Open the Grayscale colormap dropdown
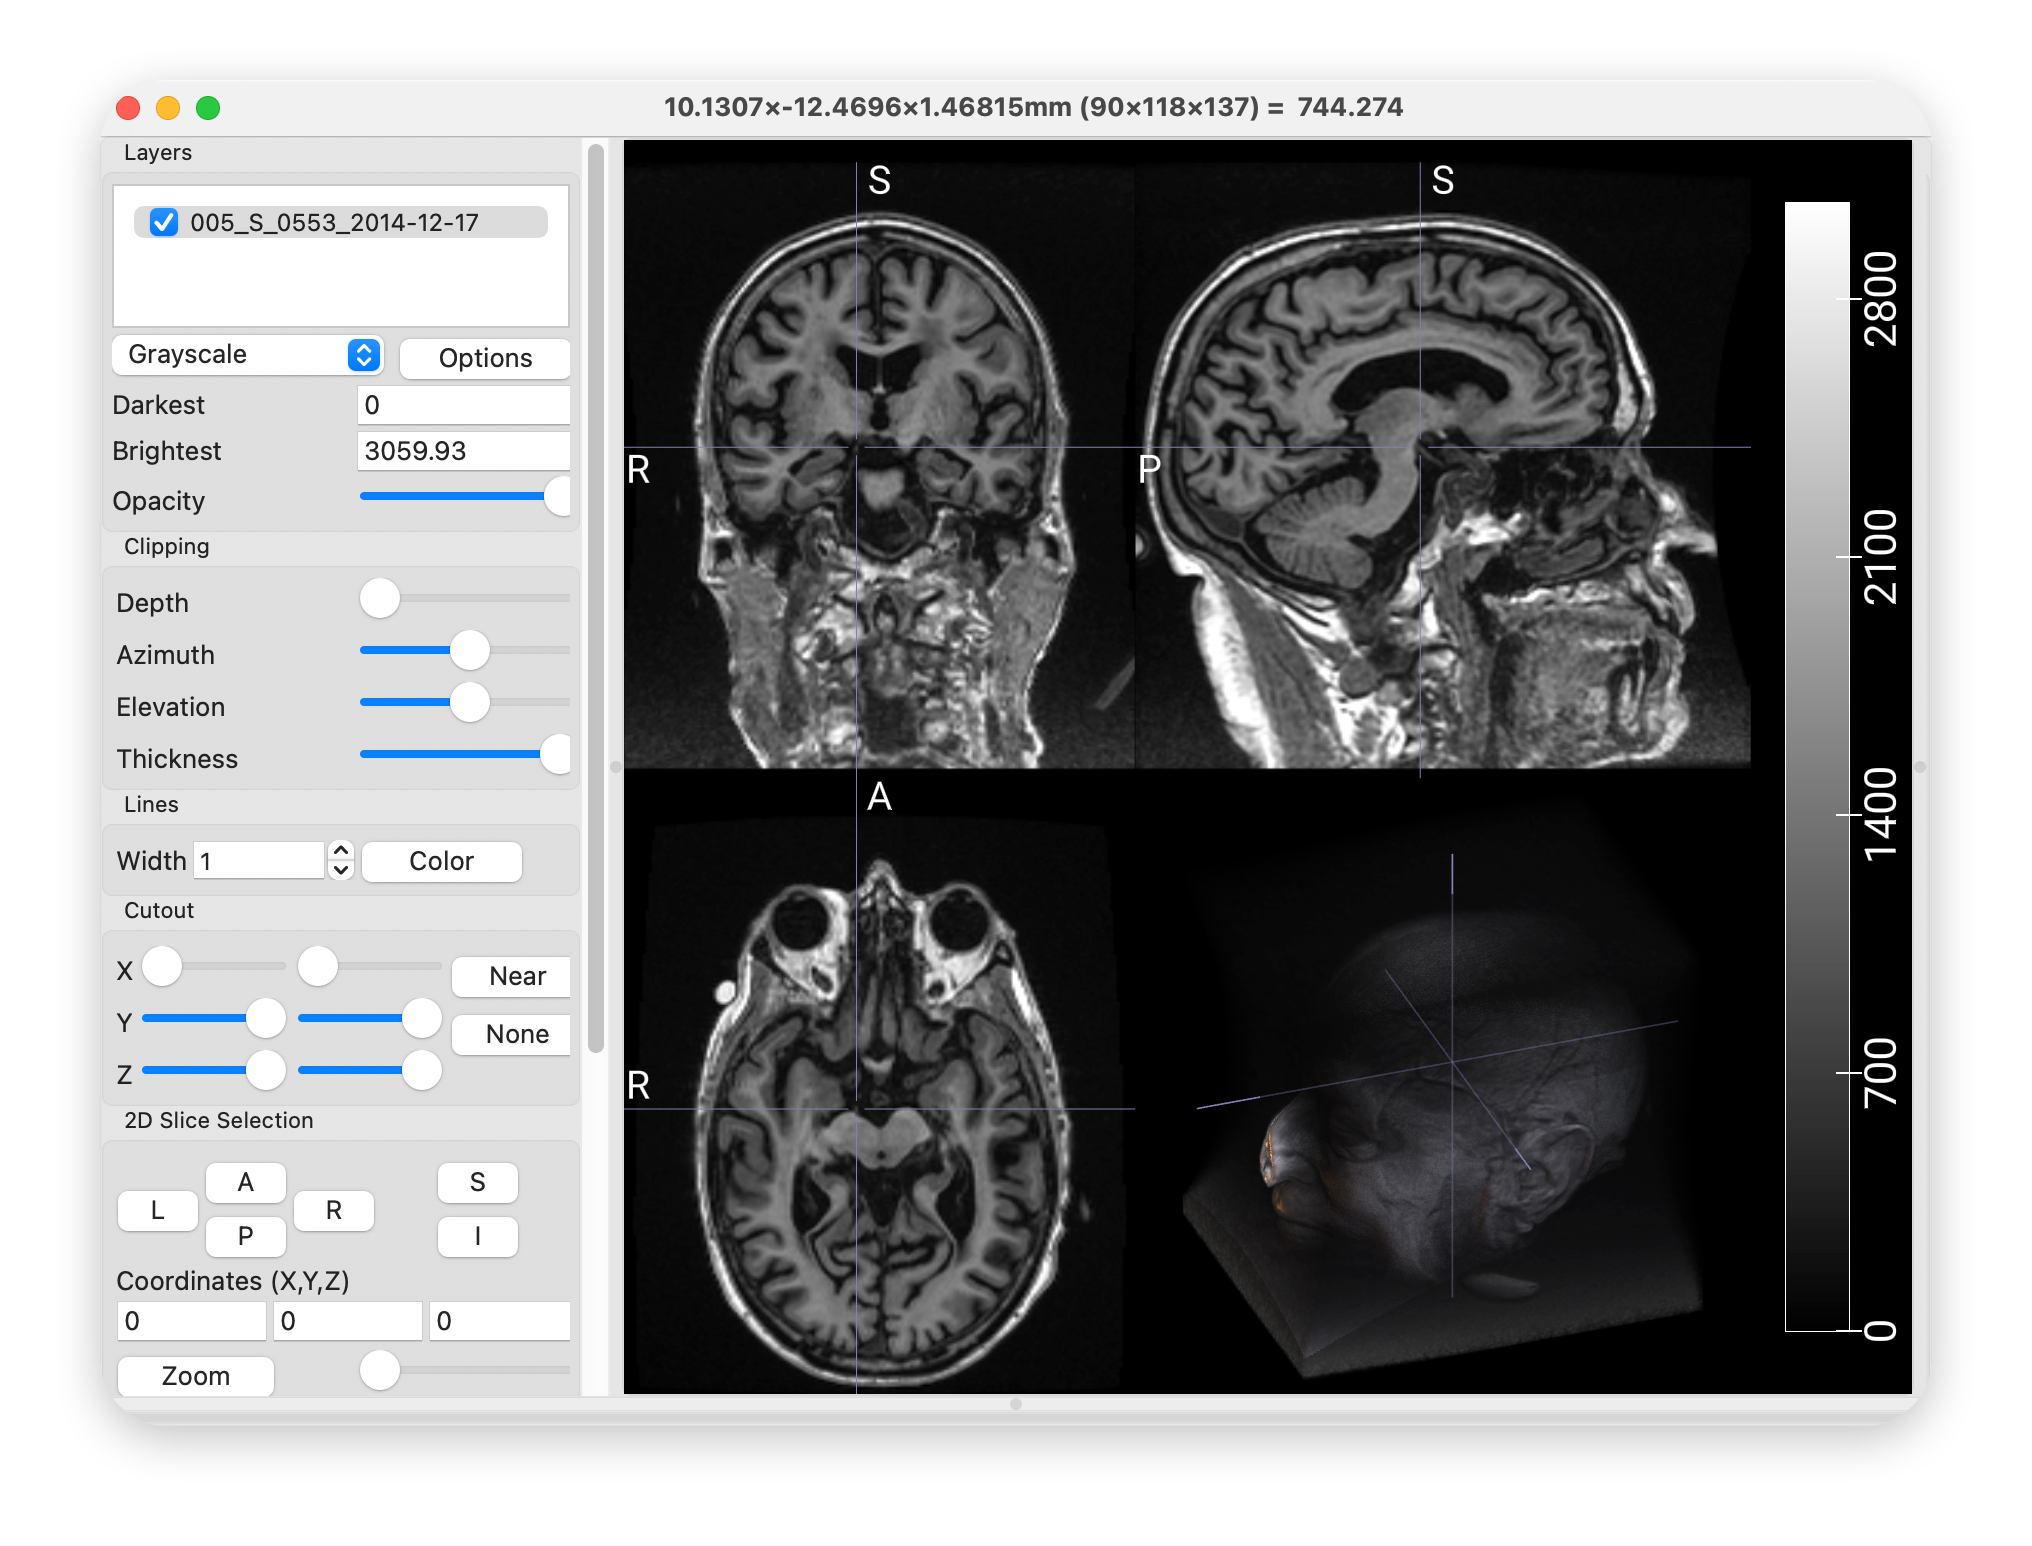 [x=246, y=355]
